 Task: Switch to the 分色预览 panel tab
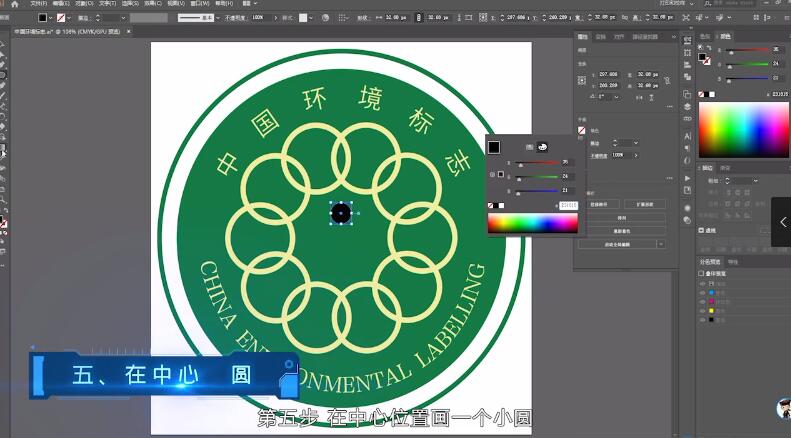(x=710, y=262)
